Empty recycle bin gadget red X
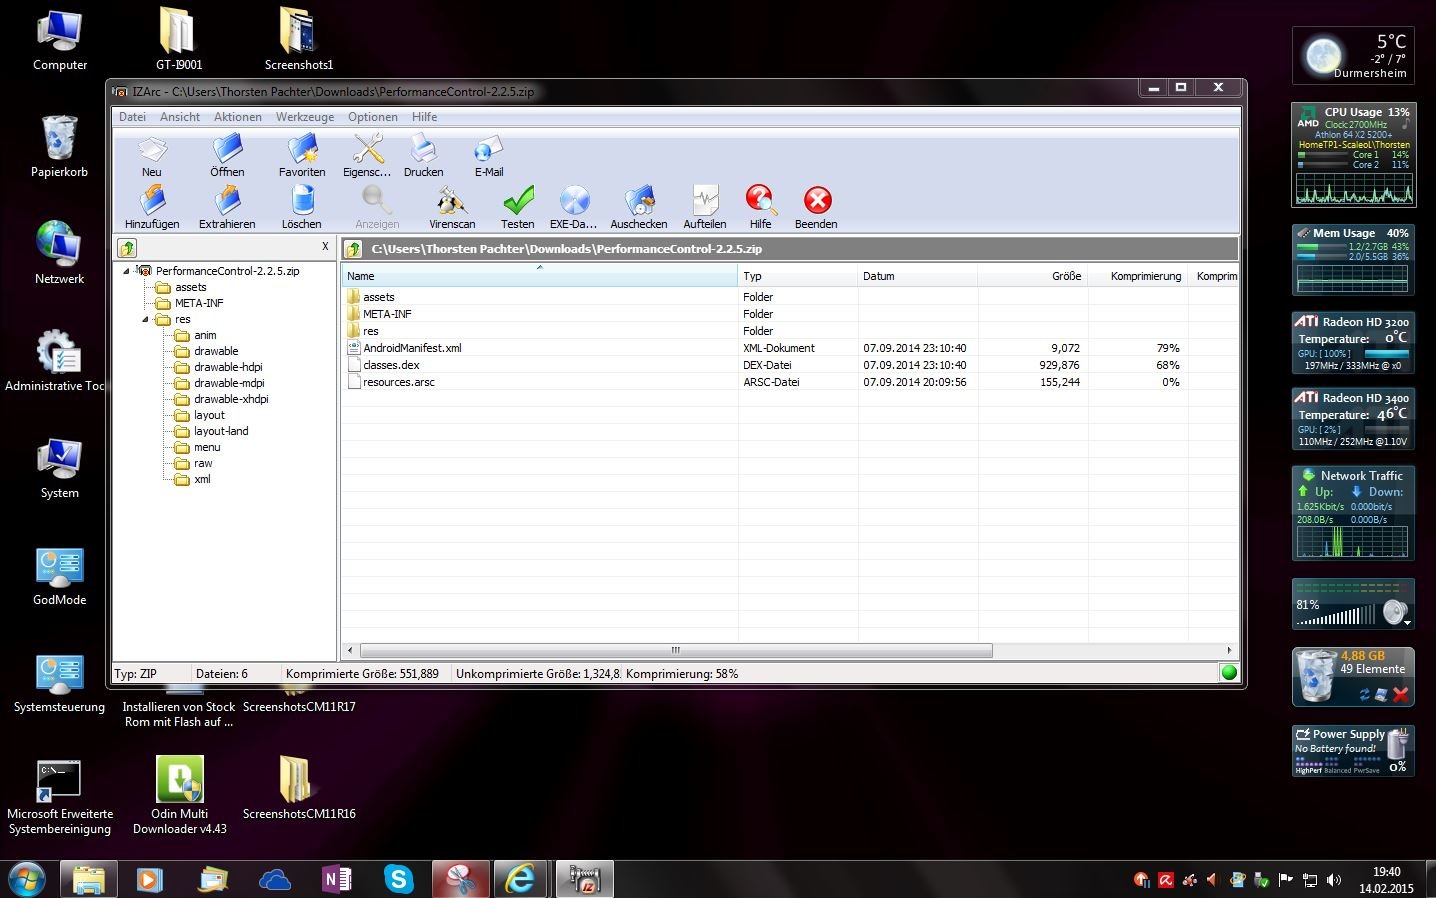The height and width of the screenshot is (898, 1436). click(1400, 694)
